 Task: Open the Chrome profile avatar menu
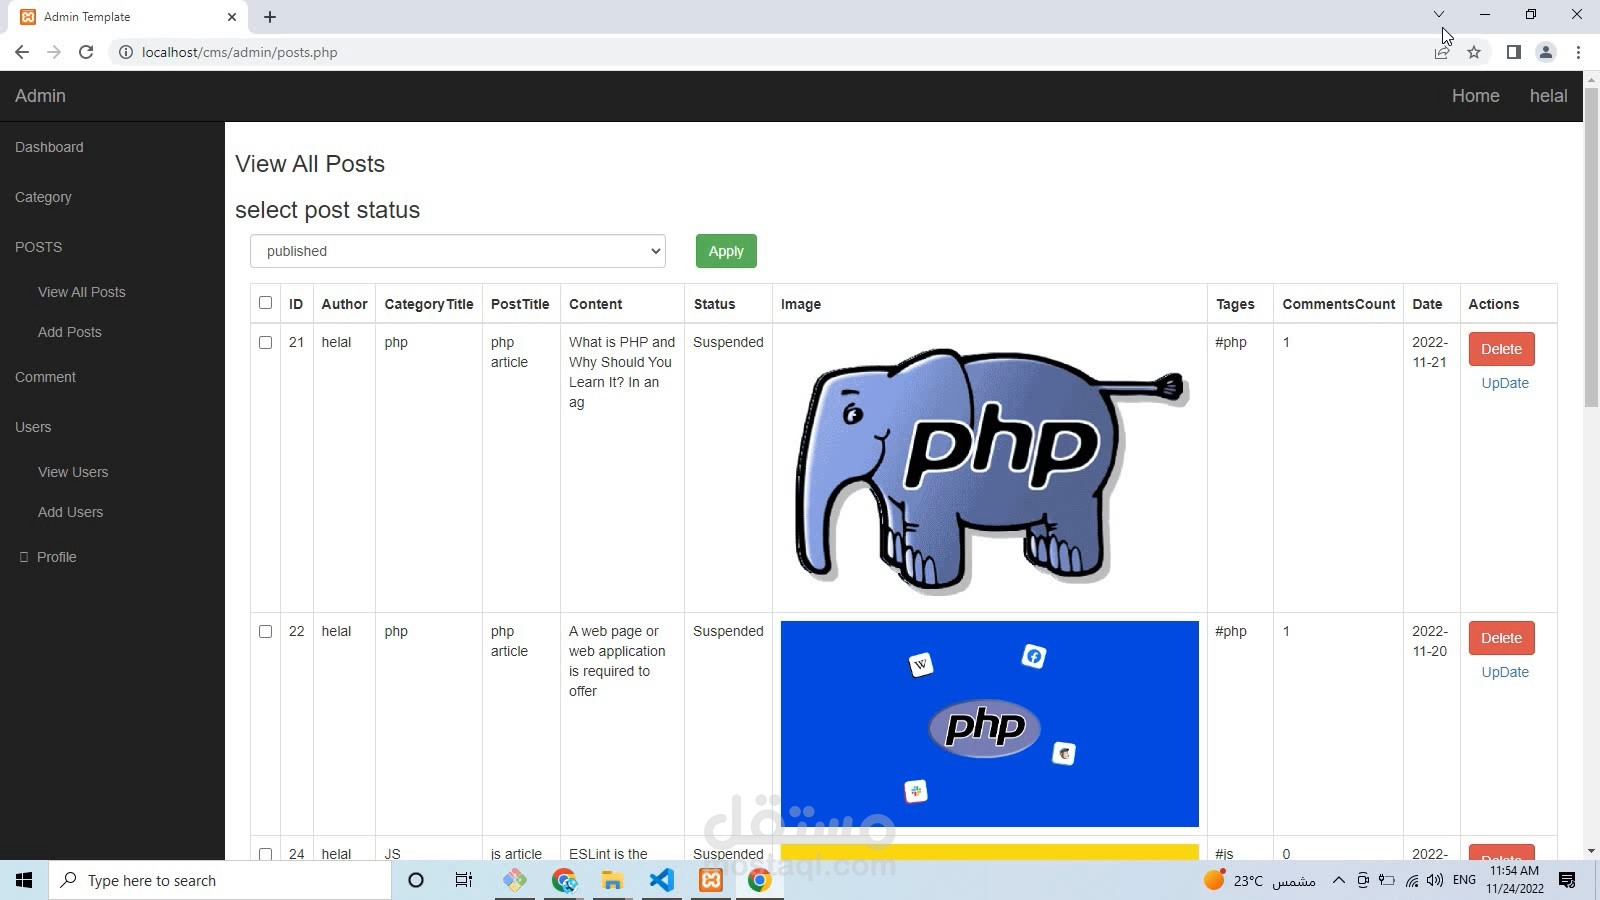click(x=1546, y=52)
